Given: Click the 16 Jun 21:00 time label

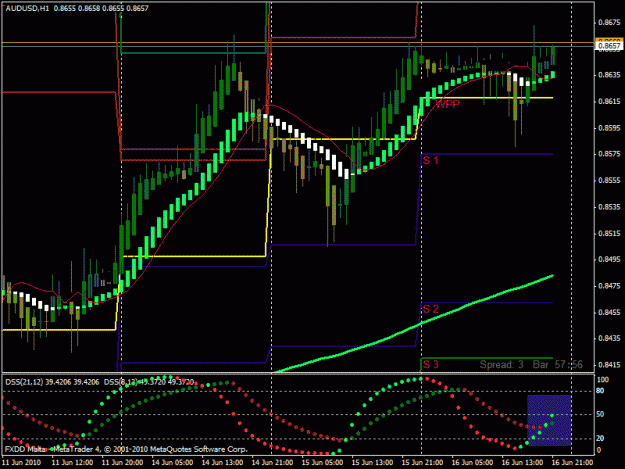Looking at the screenshot, I should 572,463.
